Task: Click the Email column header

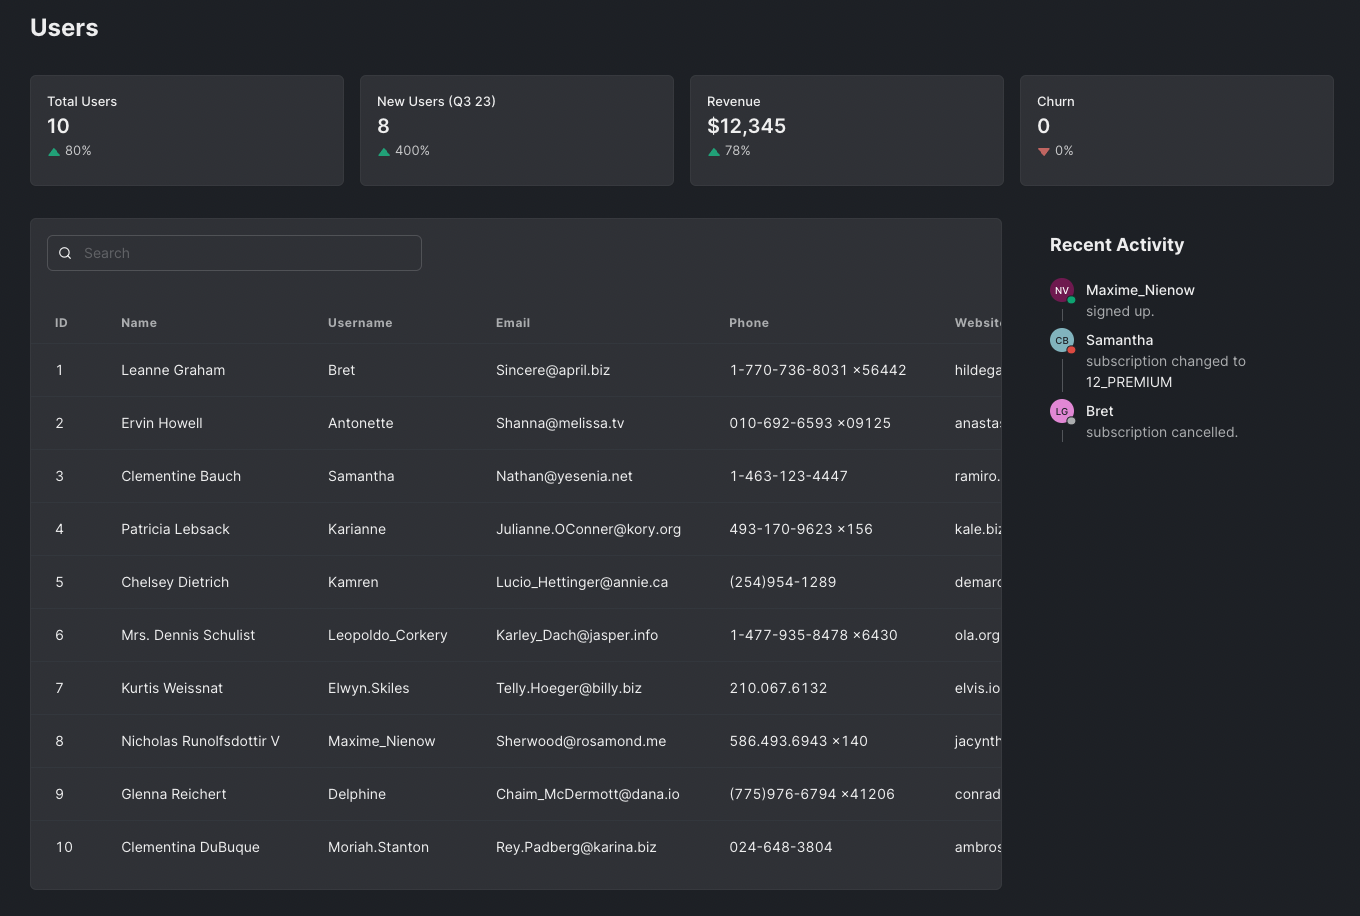Action: coord(513,323)
